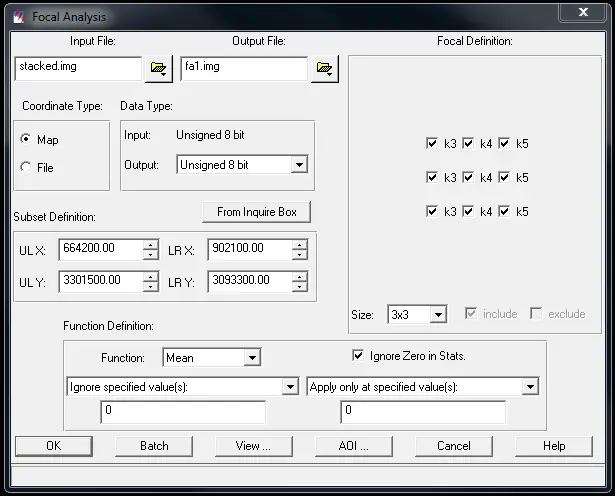Click the Input File field containing stacked.img
This screenshot has width=615, height=496.
click(x=78, y=69)
